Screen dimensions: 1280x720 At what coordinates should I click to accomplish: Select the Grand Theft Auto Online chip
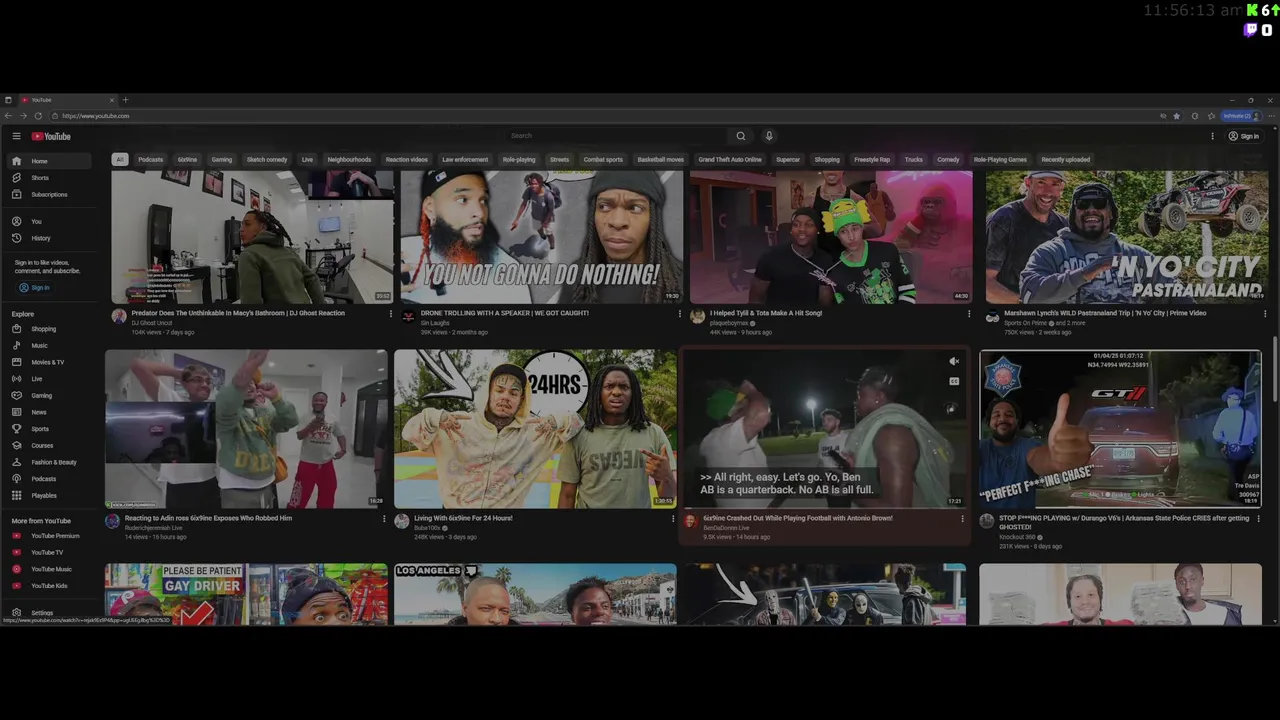pos(730,160)
